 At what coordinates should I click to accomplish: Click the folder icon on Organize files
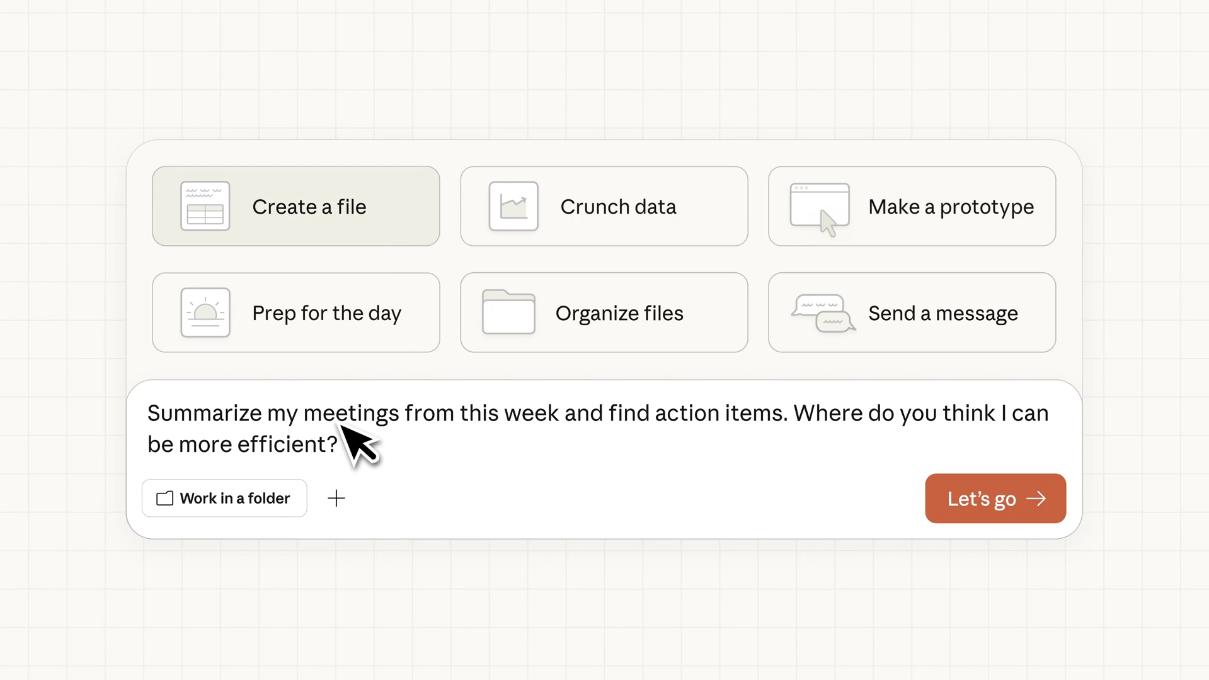tap(509, 312)
